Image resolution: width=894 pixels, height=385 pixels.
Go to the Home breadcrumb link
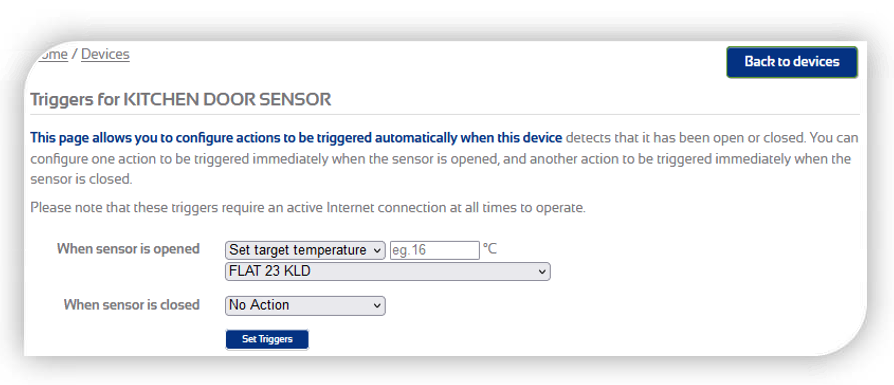pos(49,54)
